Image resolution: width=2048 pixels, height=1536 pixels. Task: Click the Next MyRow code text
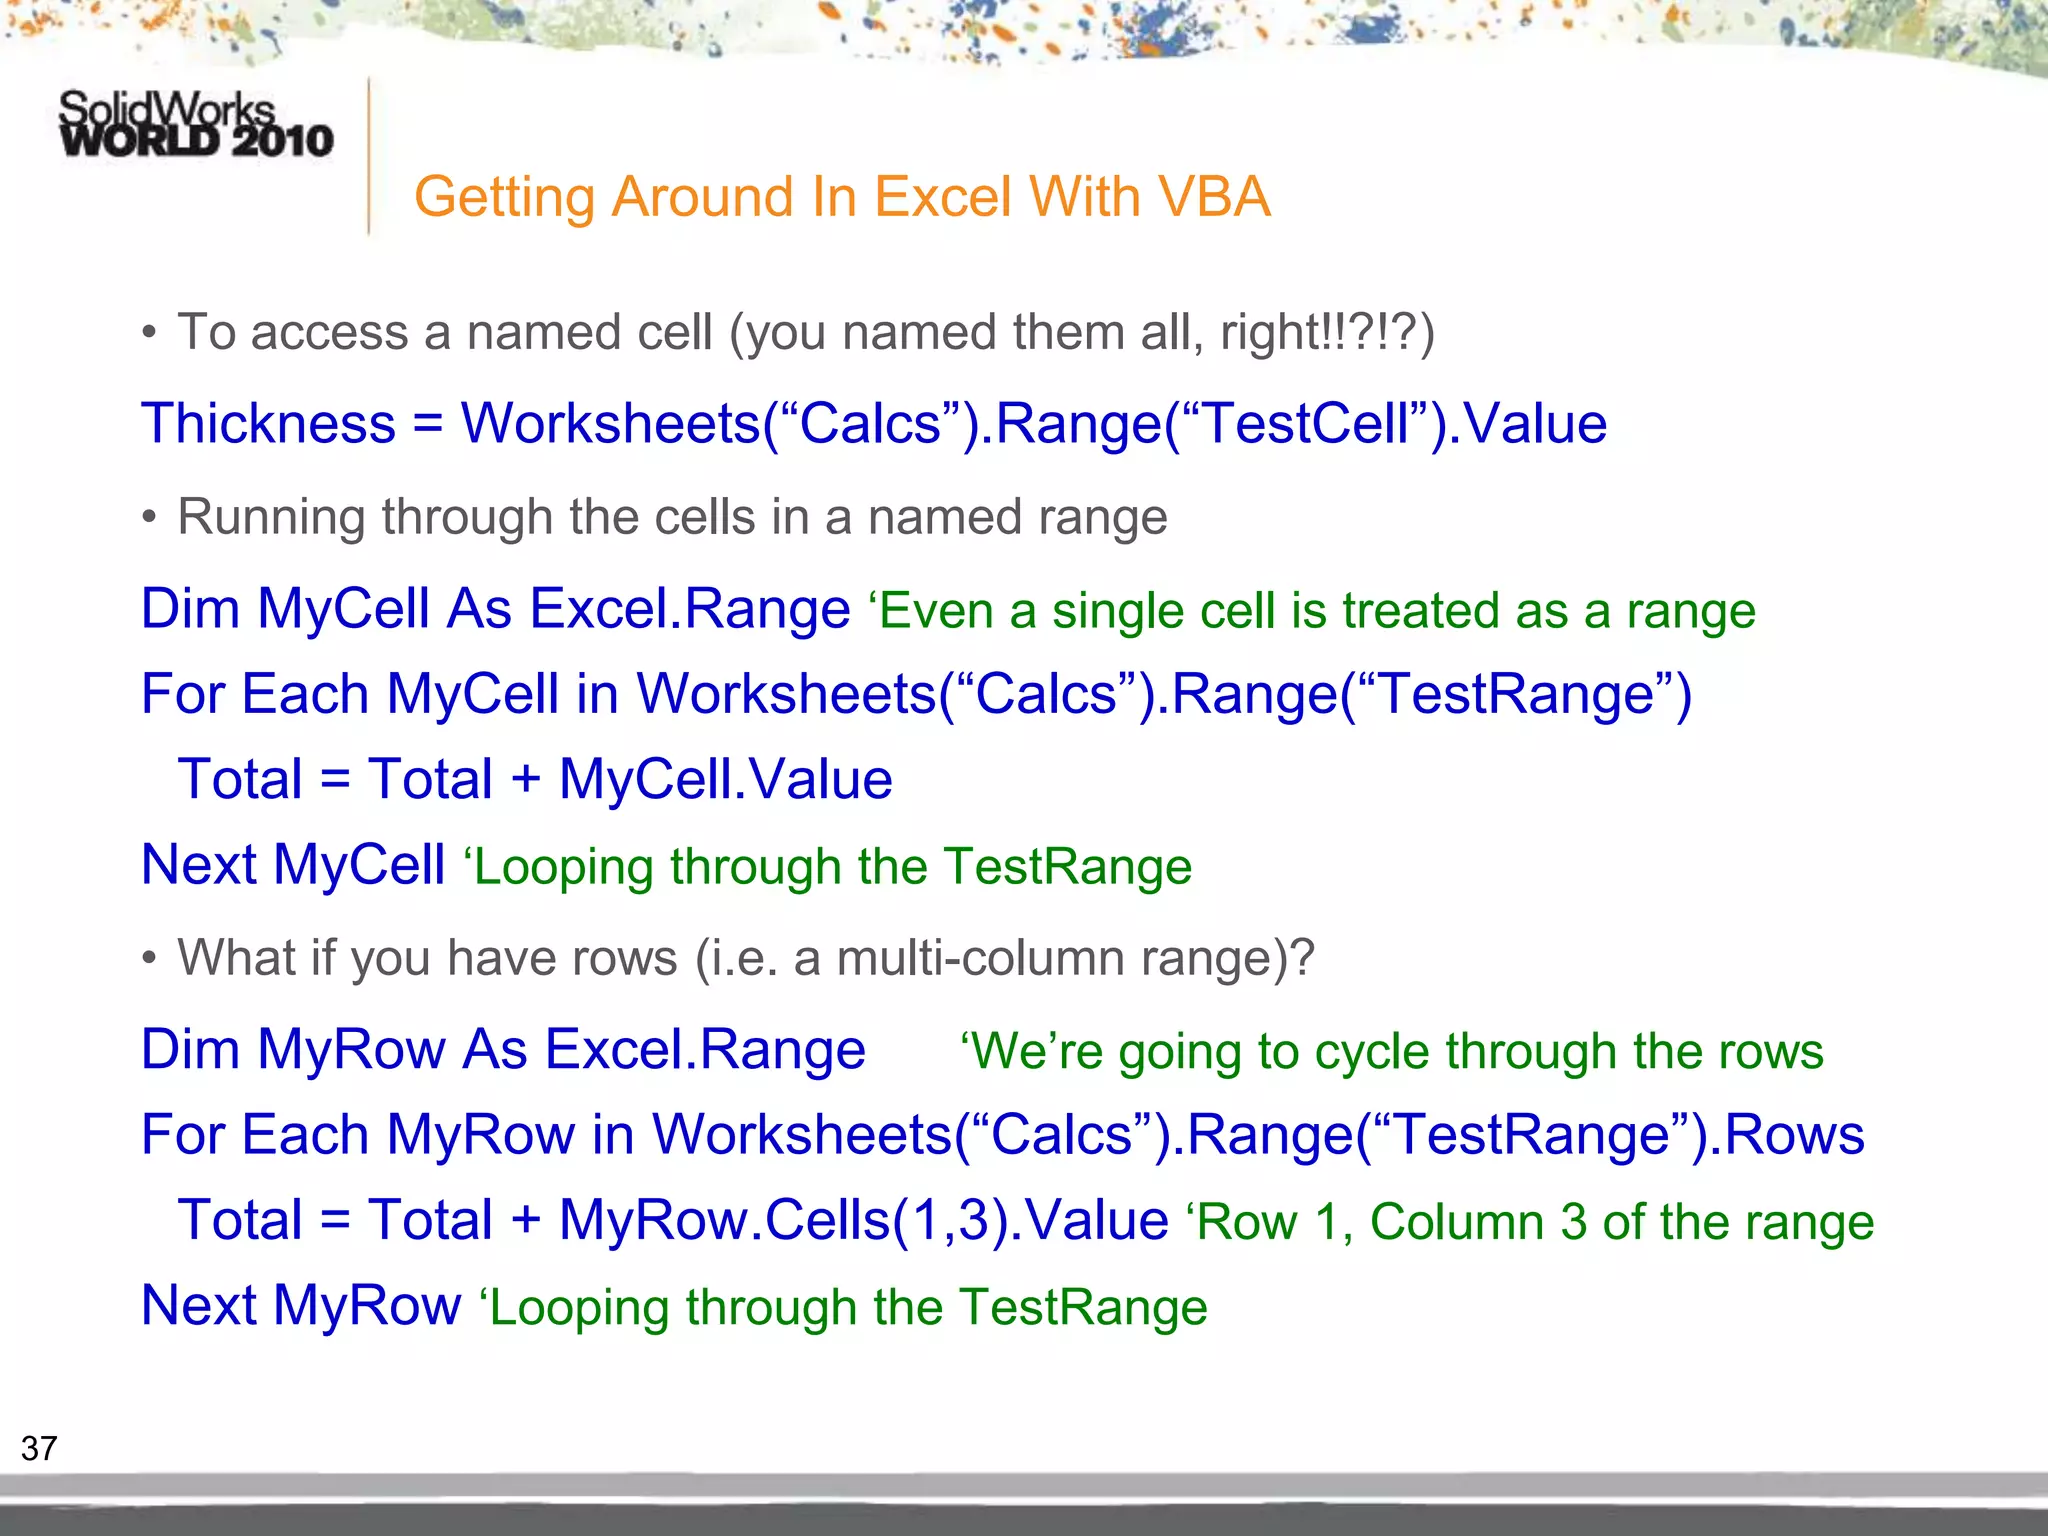pyautogui.click(x=300, y=1305)
